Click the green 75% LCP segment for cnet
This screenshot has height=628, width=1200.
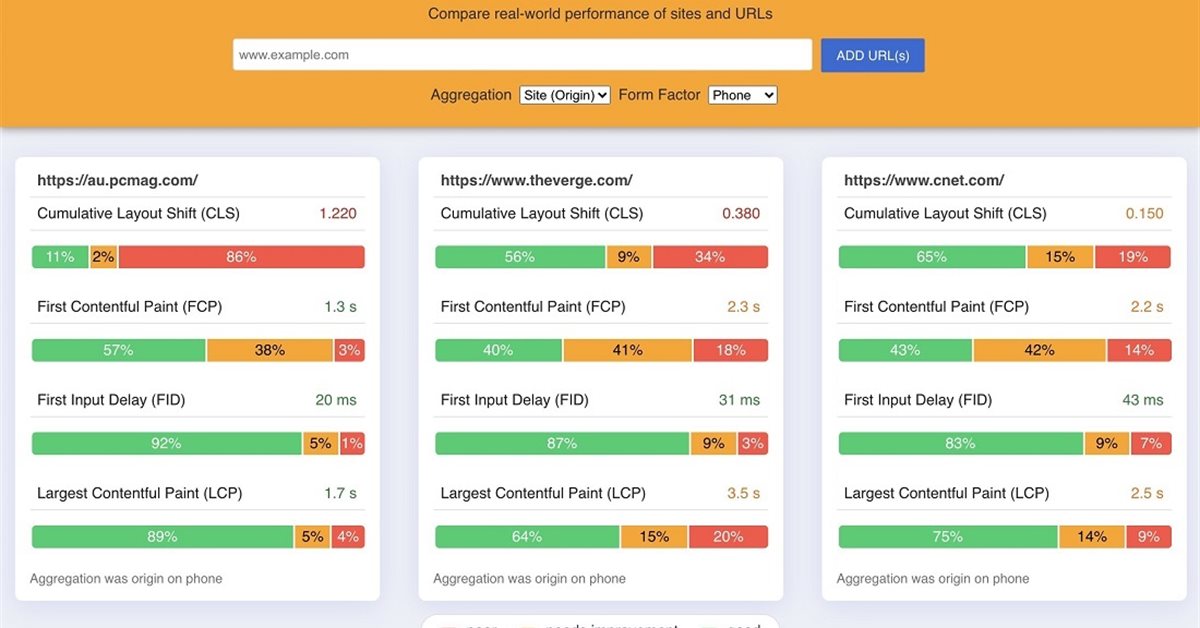pyautogui.click(x=947, y=537)
